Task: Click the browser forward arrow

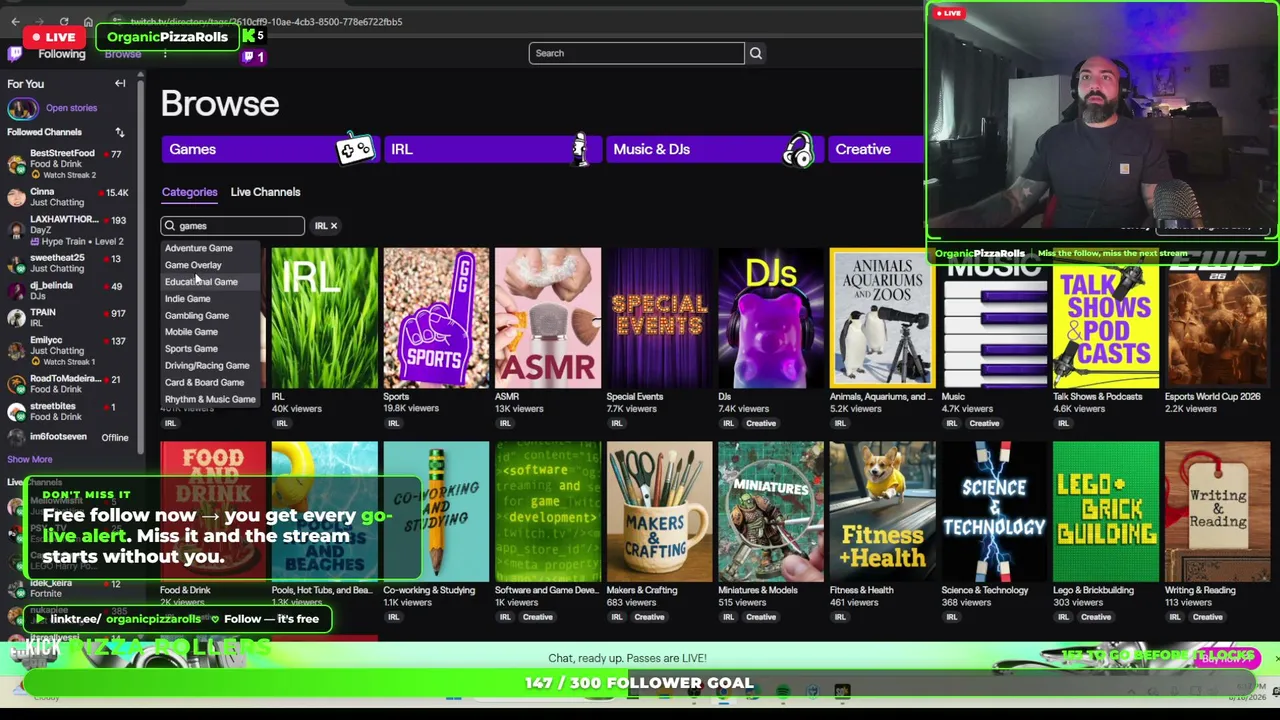Action: 40,22
